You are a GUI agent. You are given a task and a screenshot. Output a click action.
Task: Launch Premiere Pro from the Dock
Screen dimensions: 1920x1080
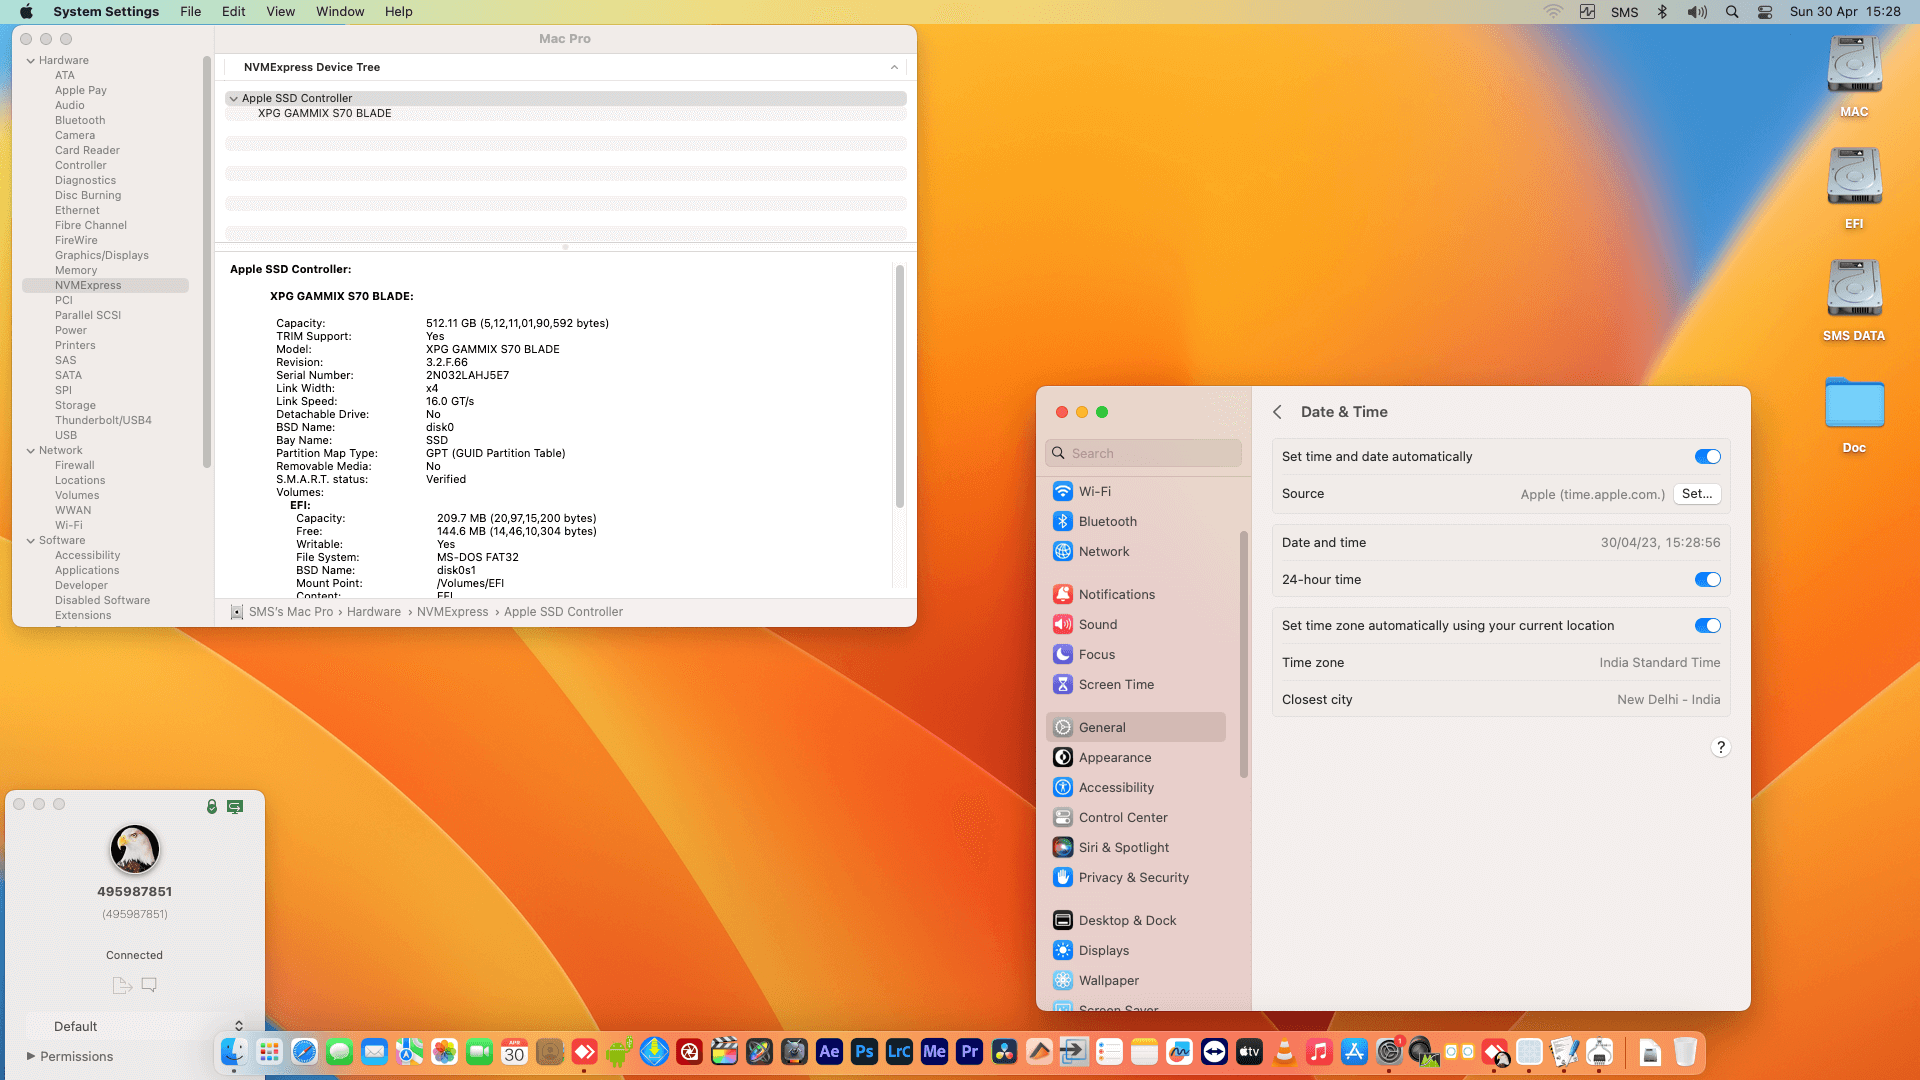(969, 1052)
